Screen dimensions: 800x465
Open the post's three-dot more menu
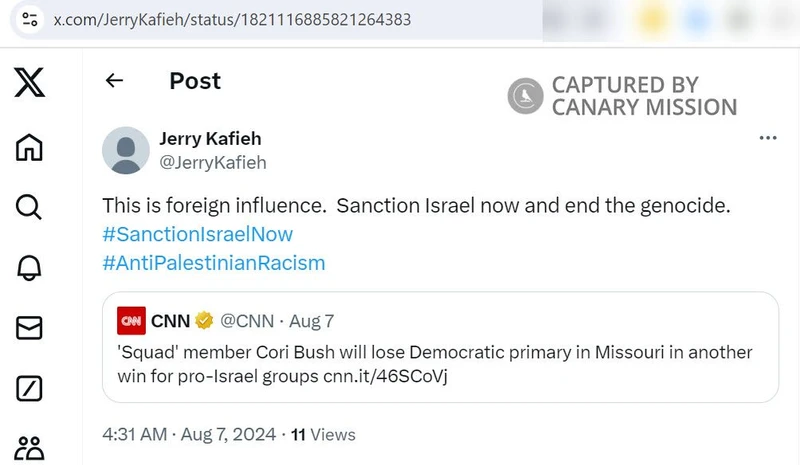tap(768, 138)
